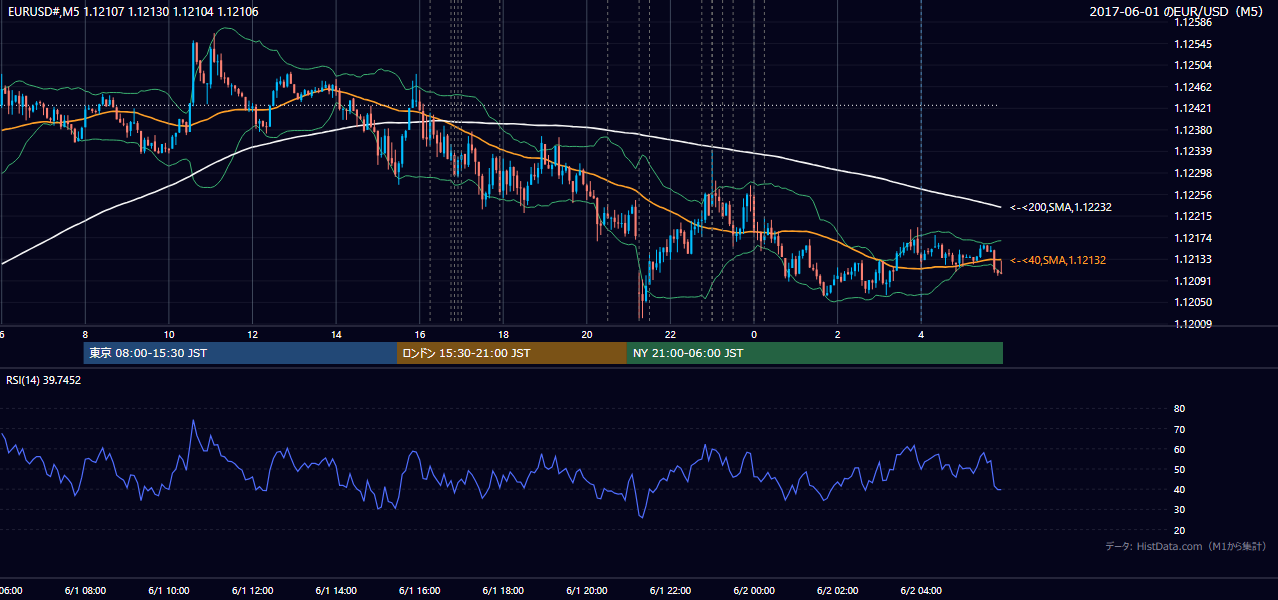Click hour label 22 under price chart
This screenshot has width=1278, height=600.
click(670, 334)
